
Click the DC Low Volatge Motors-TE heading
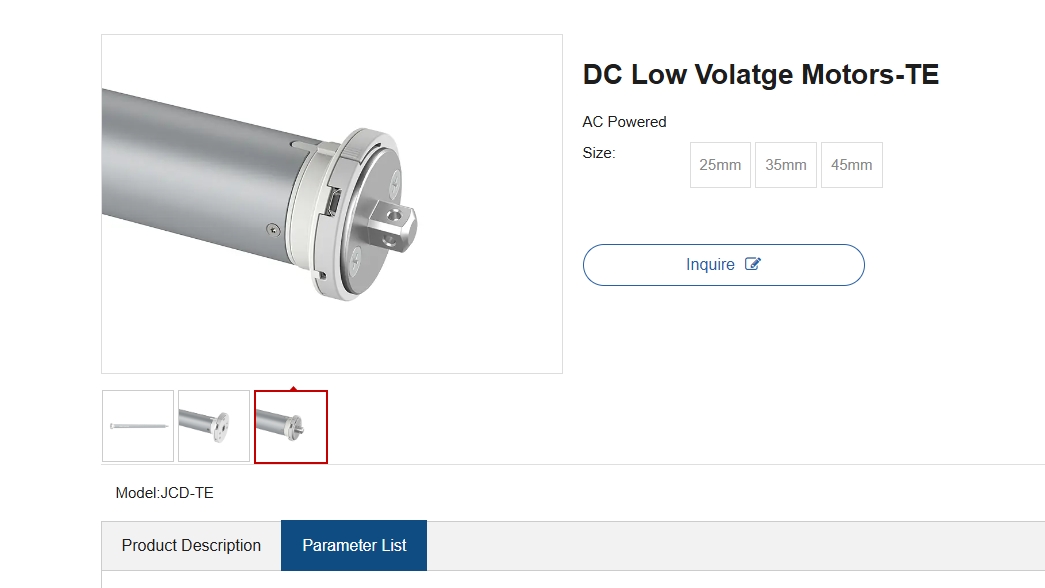(761, 75)
